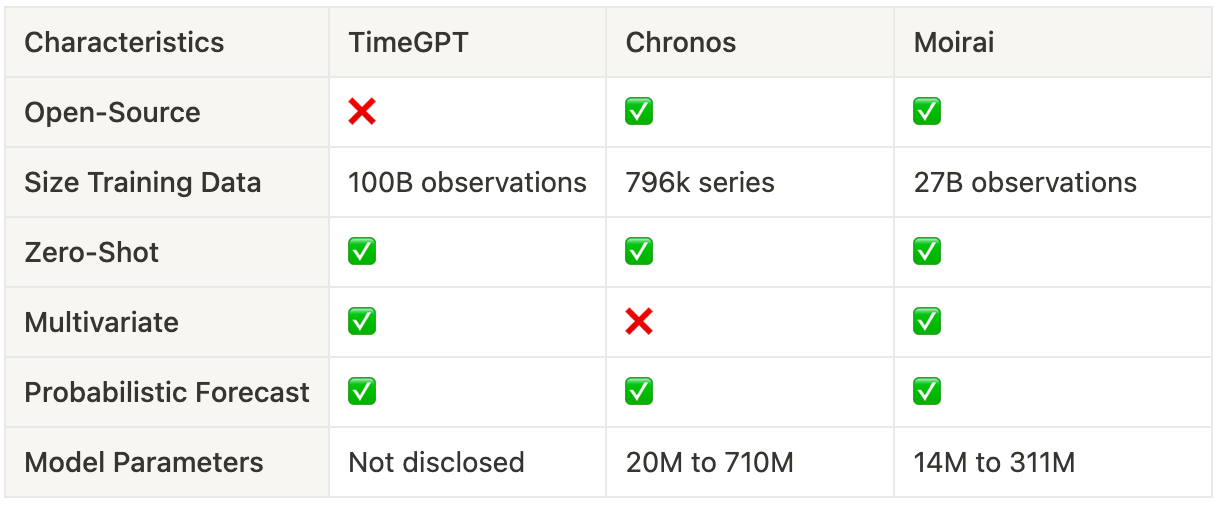Select the Moirai Multivariate checkmark

(x=927, y=322)
